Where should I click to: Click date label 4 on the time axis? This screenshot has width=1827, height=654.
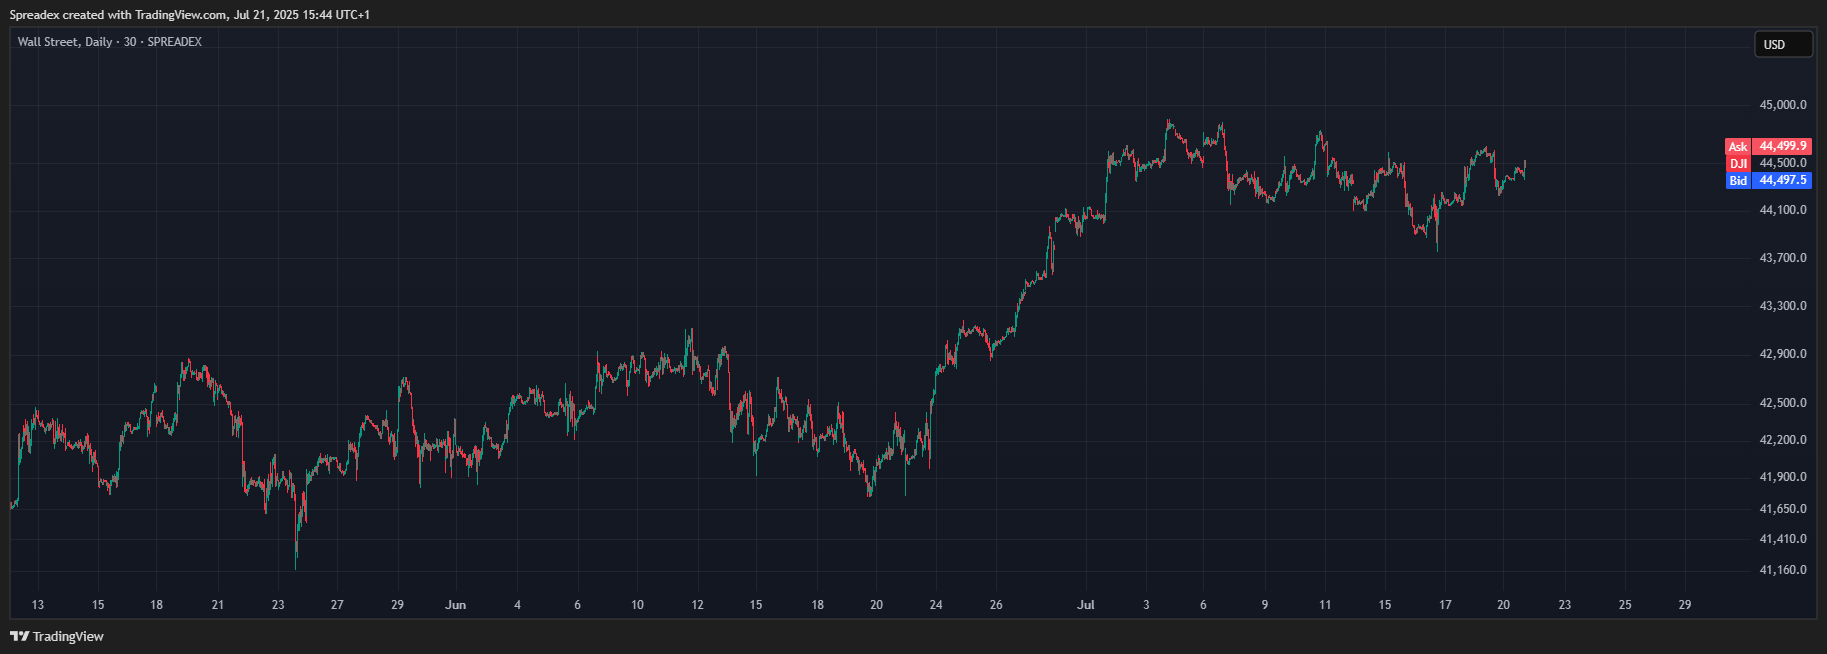517,605
